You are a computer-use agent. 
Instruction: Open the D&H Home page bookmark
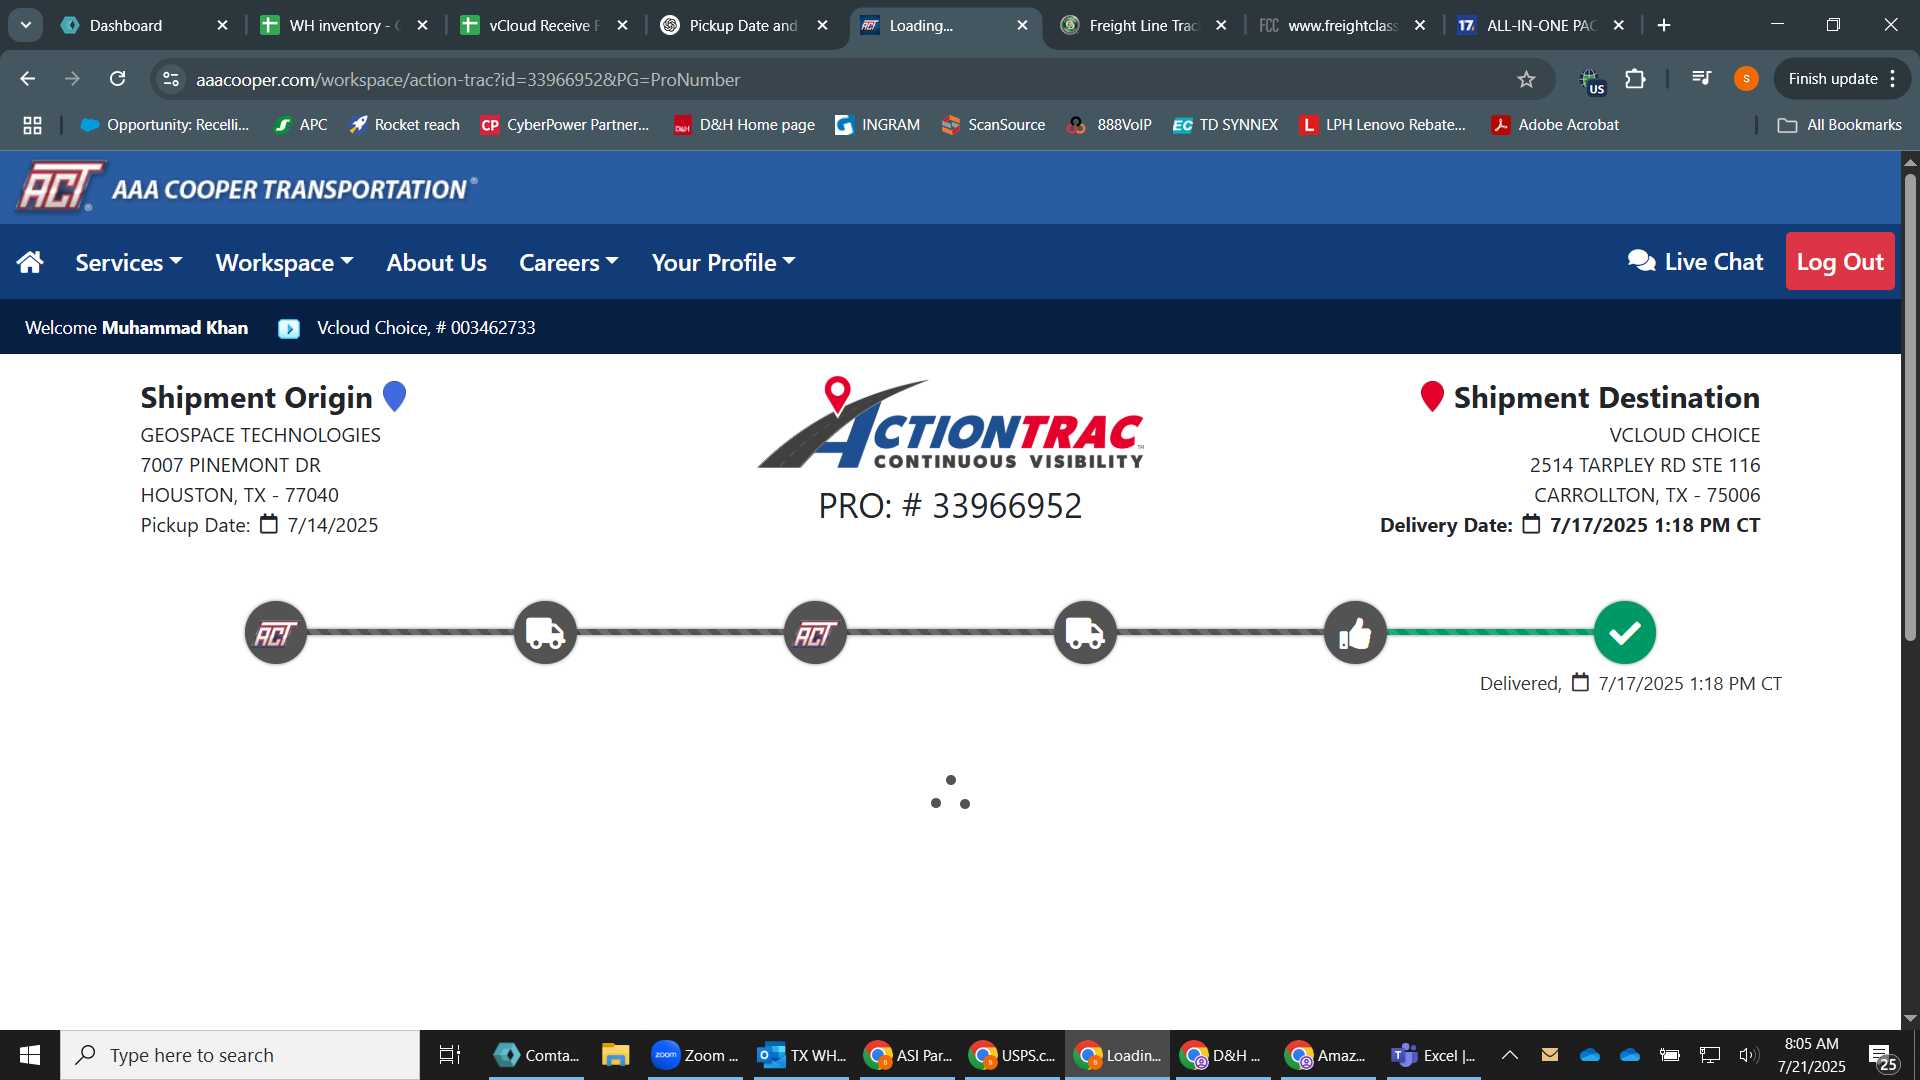(x=744, y=125)
